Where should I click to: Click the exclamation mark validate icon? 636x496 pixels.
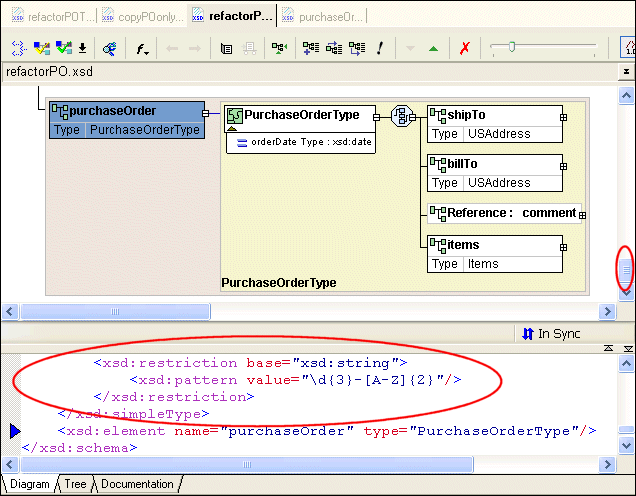pyautogui.click(x=380, y=48)
